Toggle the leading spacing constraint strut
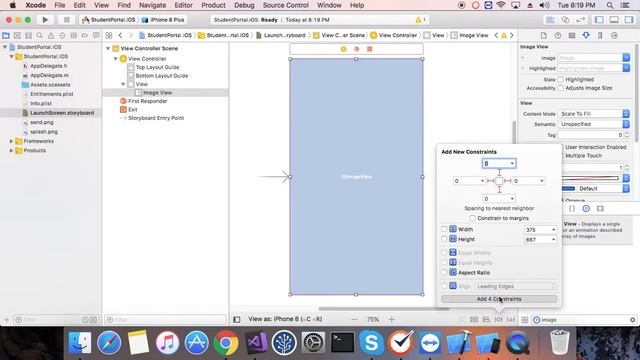This screenshot has width=640, height=360. [491, 181]
